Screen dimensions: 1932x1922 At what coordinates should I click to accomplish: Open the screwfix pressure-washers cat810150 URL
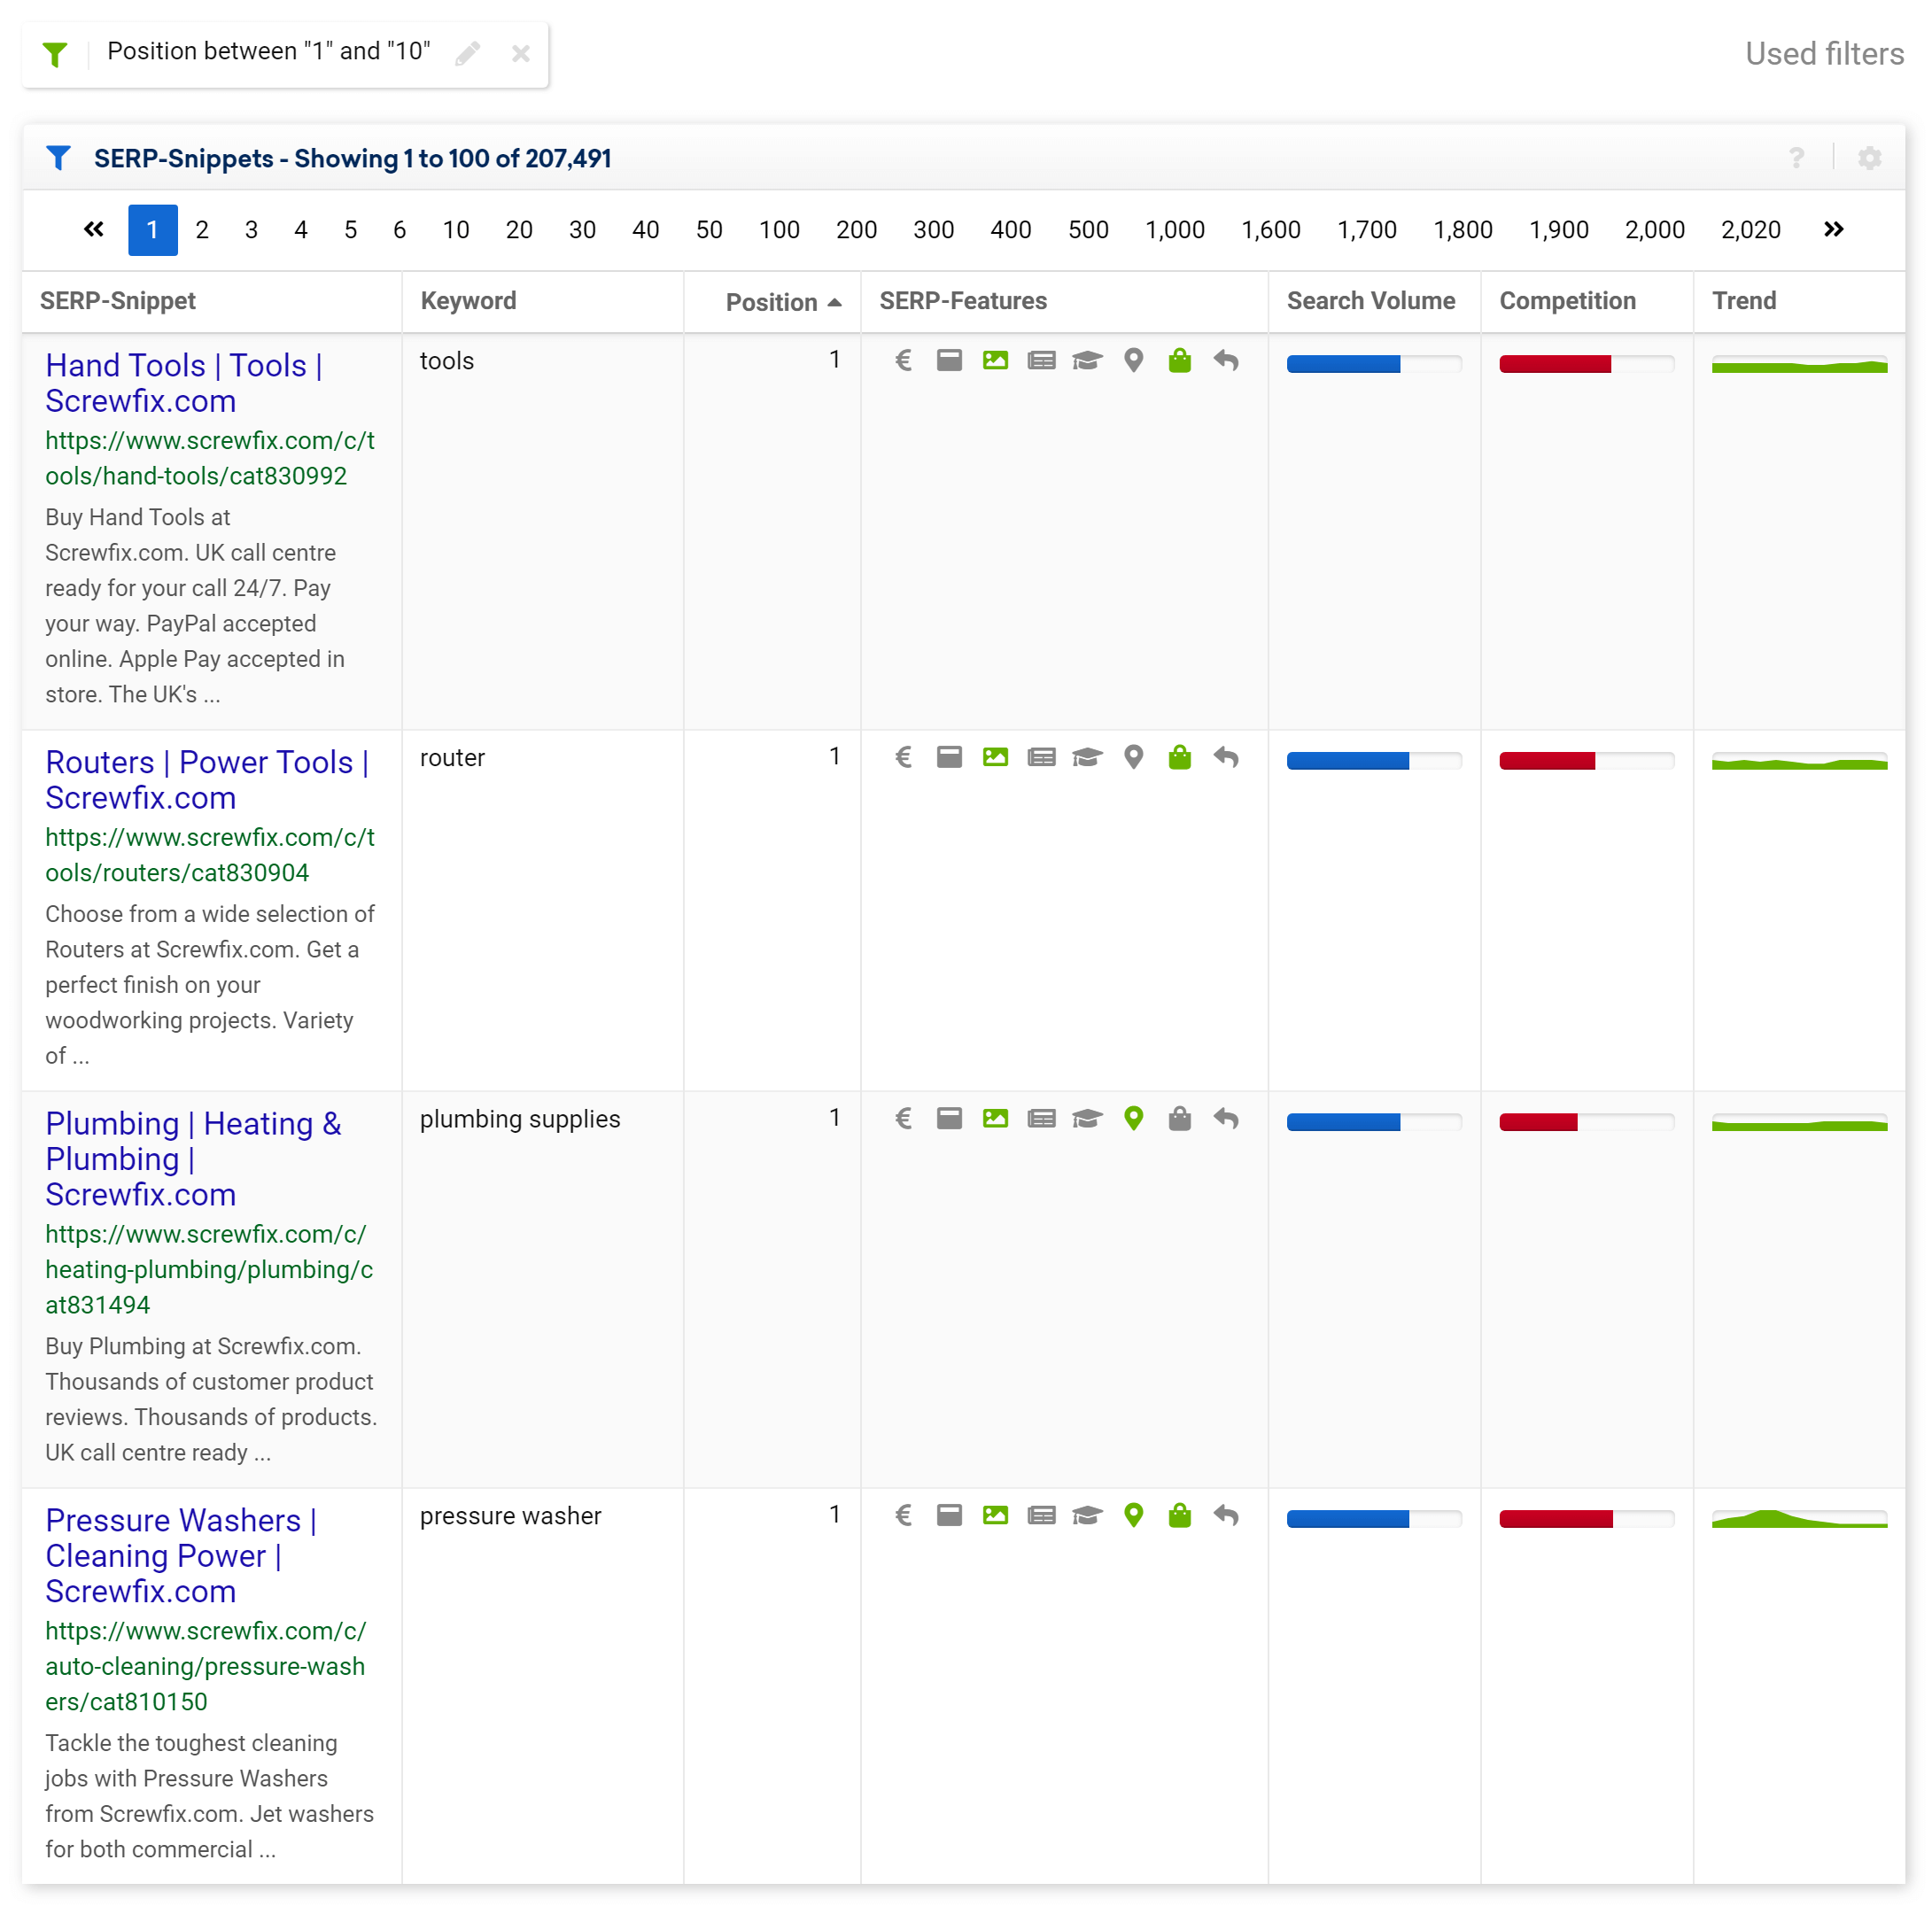(x=205, y=1666)
